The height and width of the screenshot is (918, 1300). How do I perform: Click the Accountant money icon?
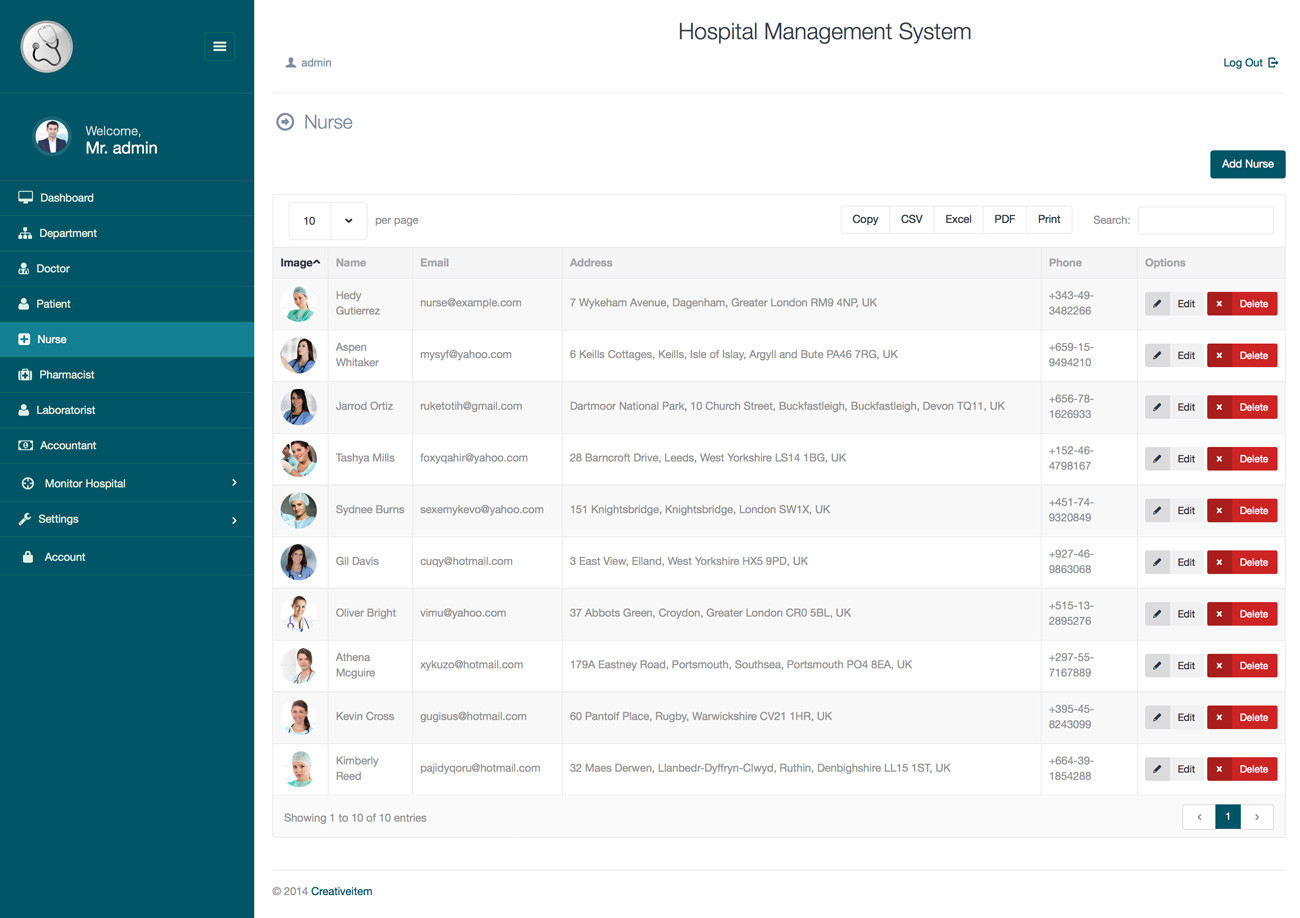[x=26, y=445]
